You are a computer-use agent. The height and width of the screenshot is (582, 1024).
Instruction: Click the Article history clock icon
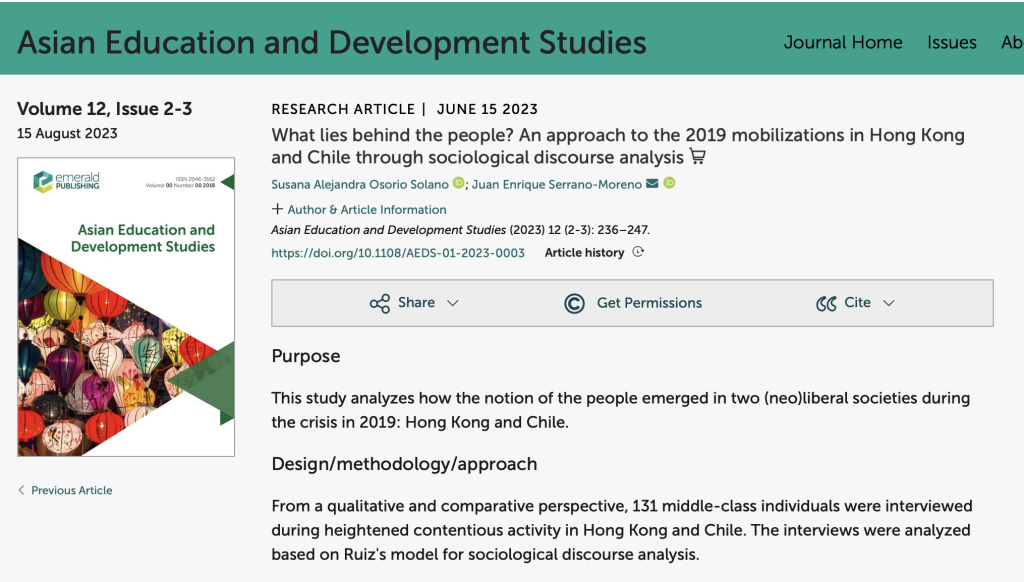pyautogui.click(x=638, y=253)
